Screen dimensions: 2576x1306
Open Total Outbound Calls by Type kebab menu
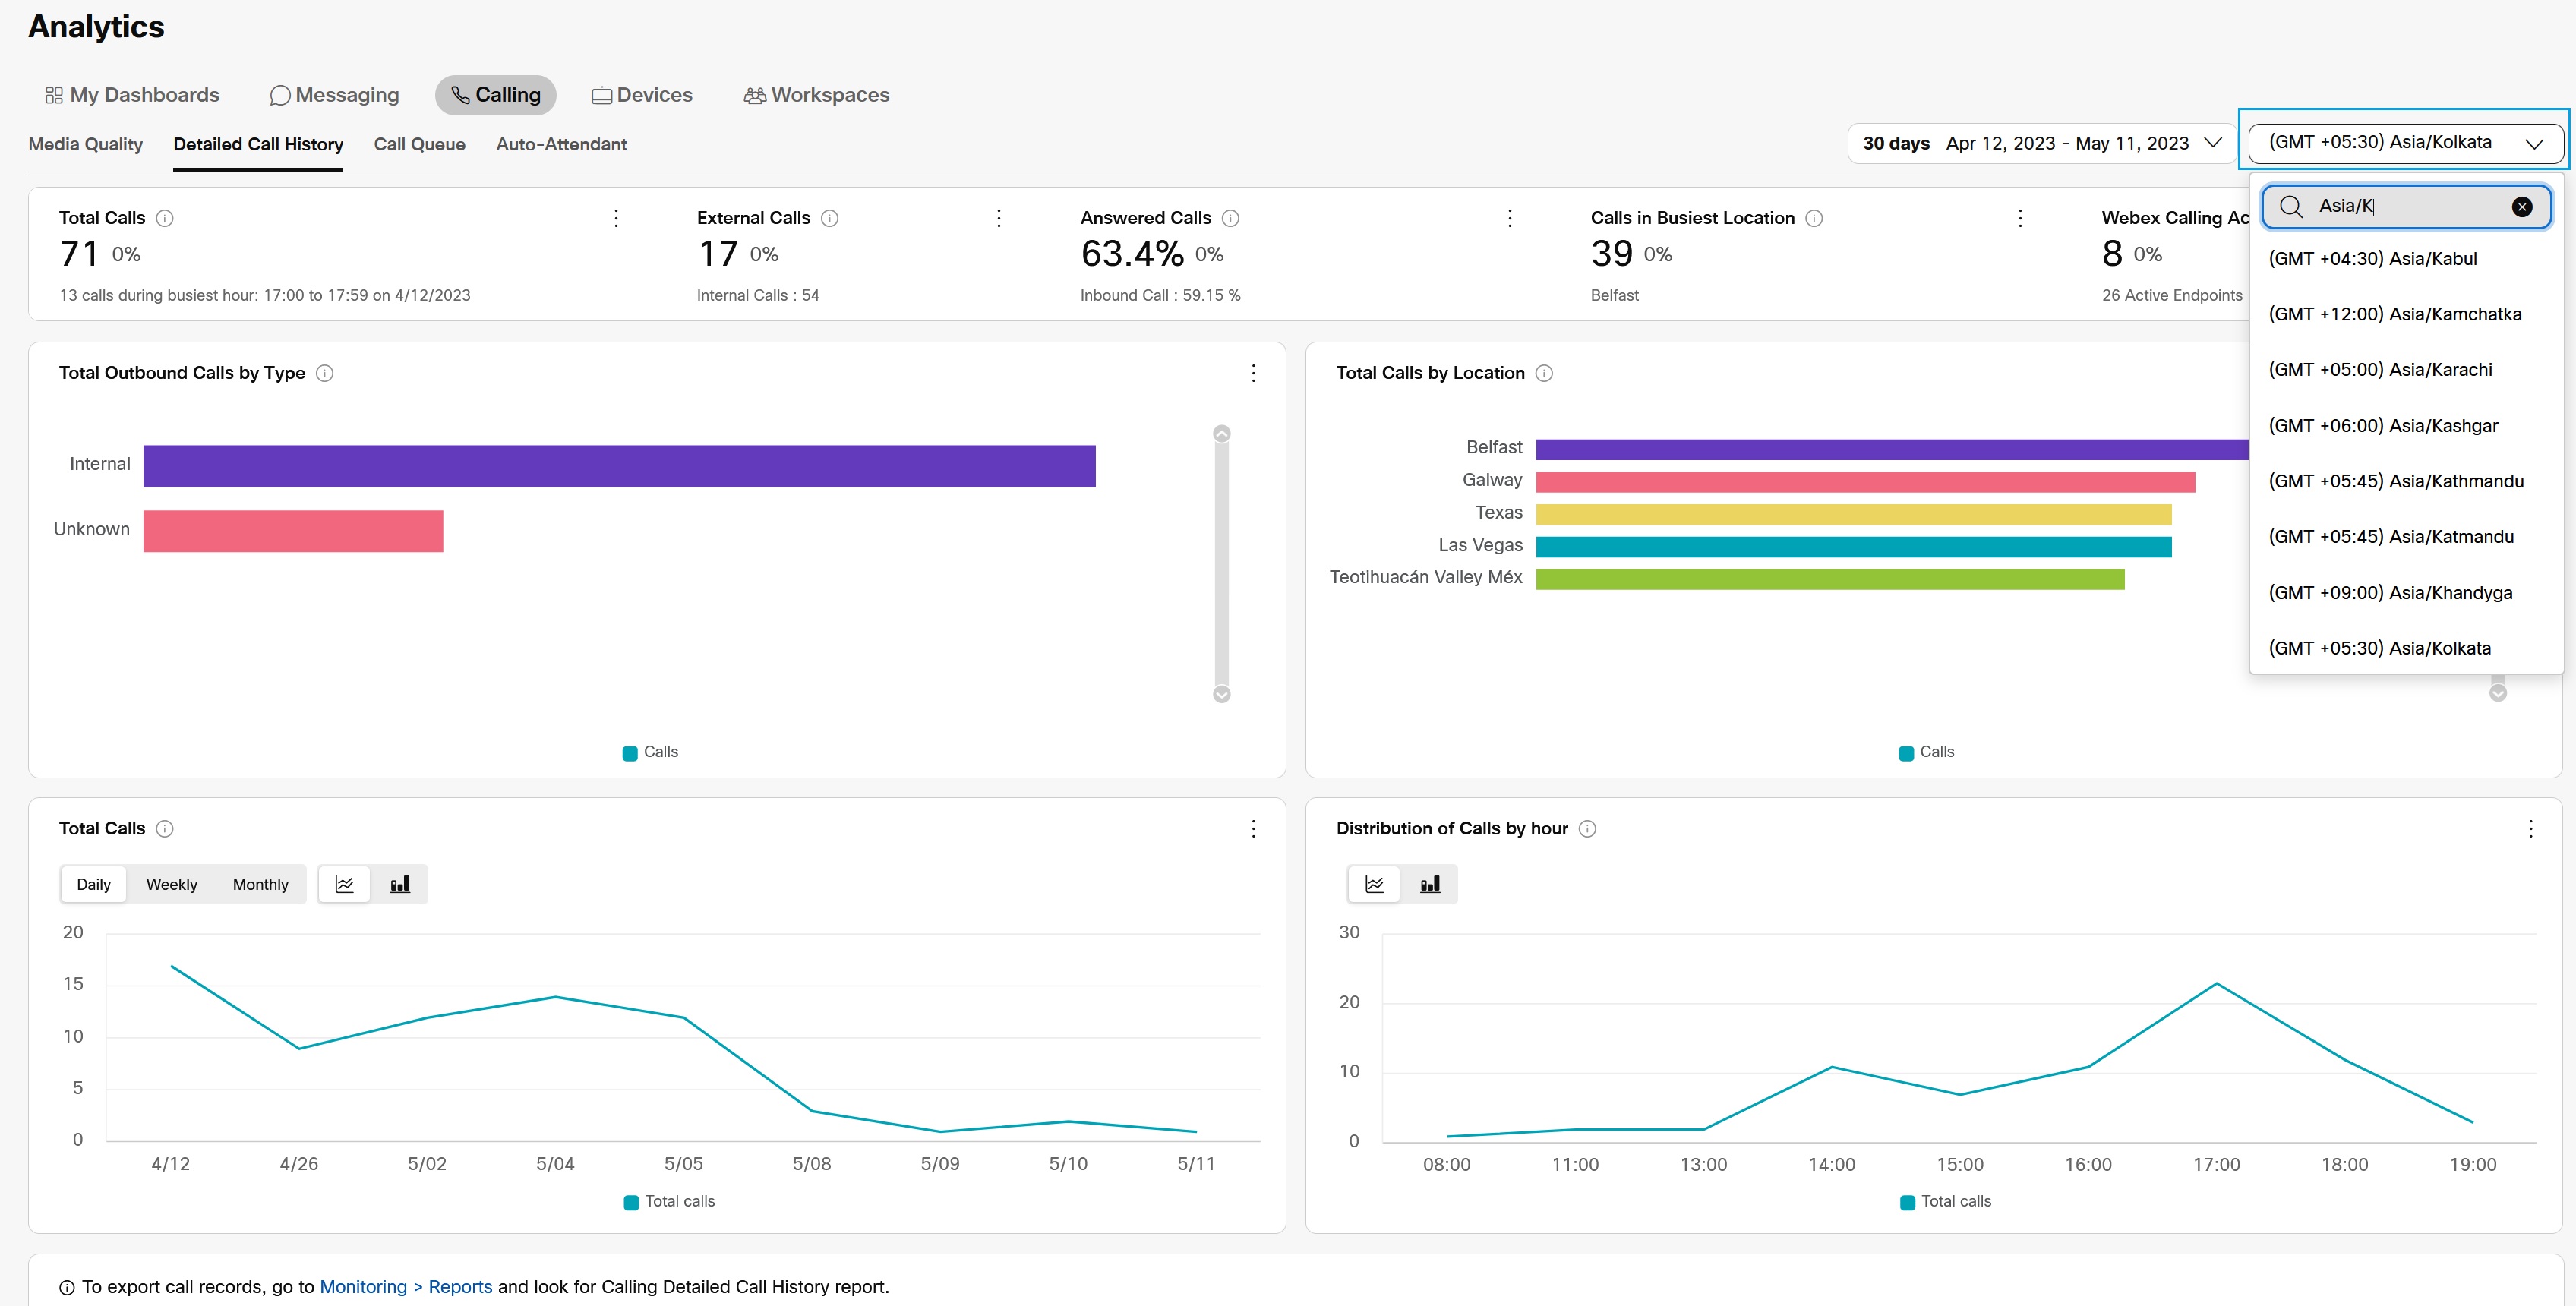point(1253,373)
